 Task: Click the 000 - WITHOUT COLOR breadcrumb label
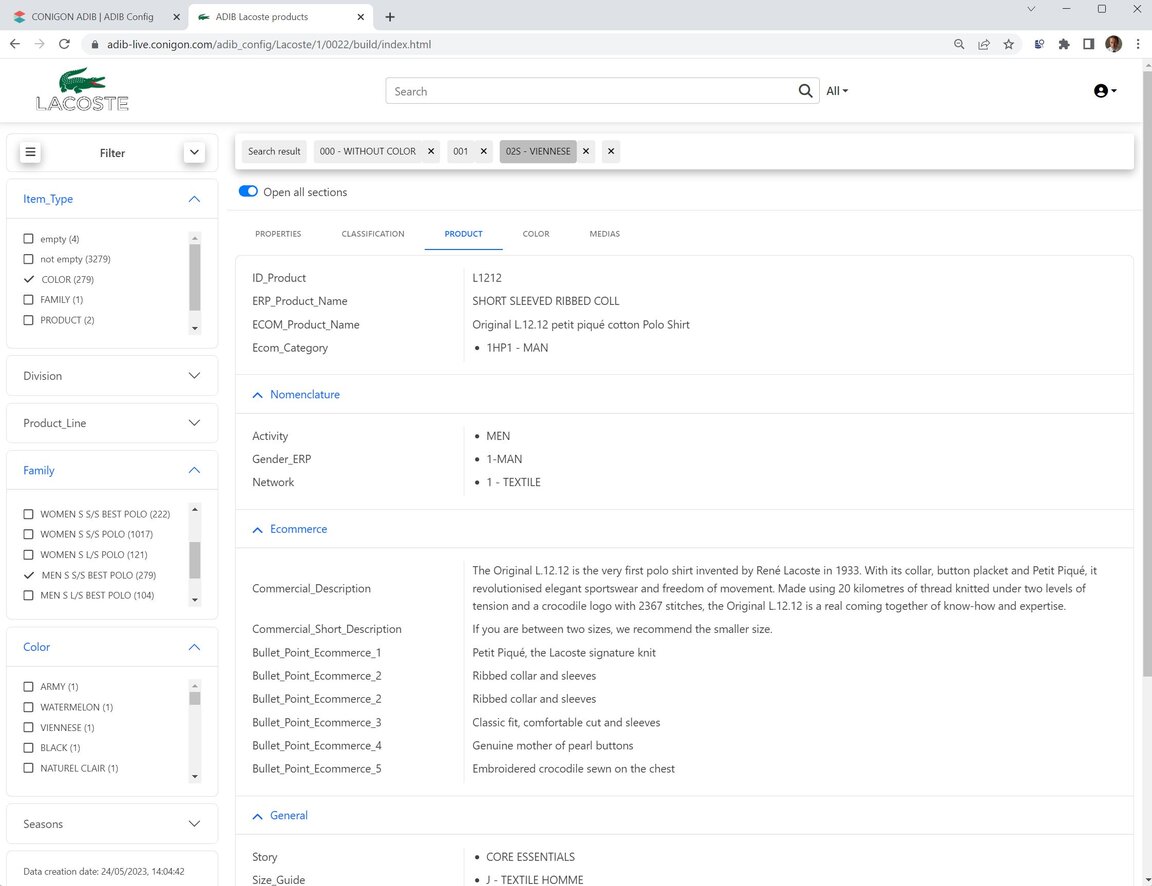coord(367,151)
